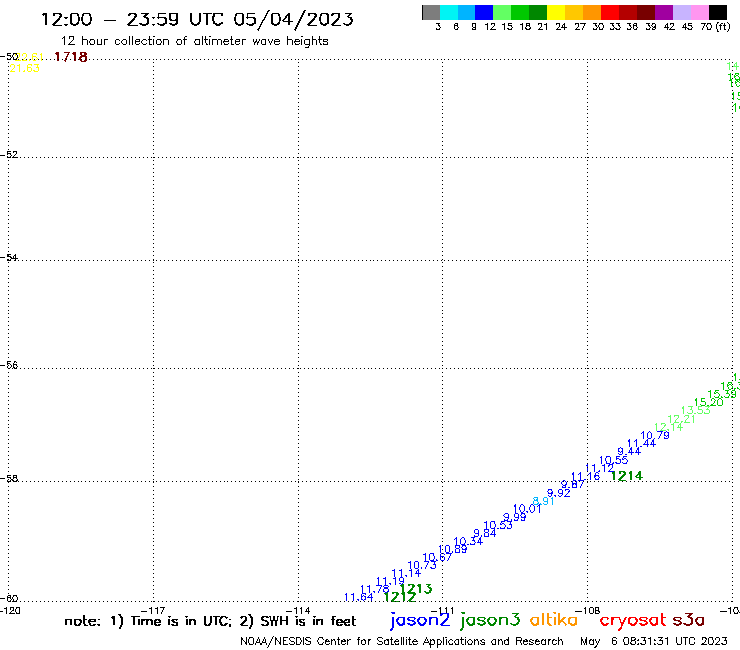Click the wave height value '10.34'
The image size is (740, 650).
(468, 541)
